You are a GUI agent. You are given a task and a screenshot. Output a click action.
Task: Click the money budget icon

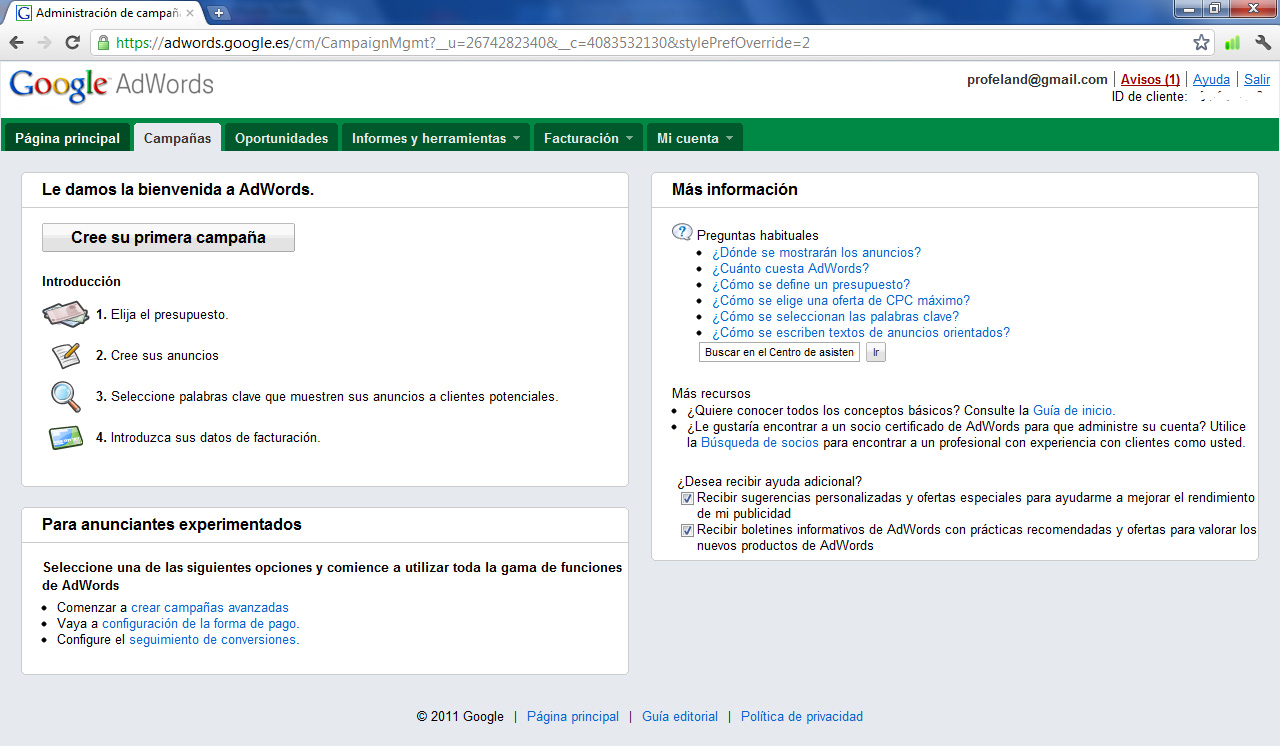point(66,314)
